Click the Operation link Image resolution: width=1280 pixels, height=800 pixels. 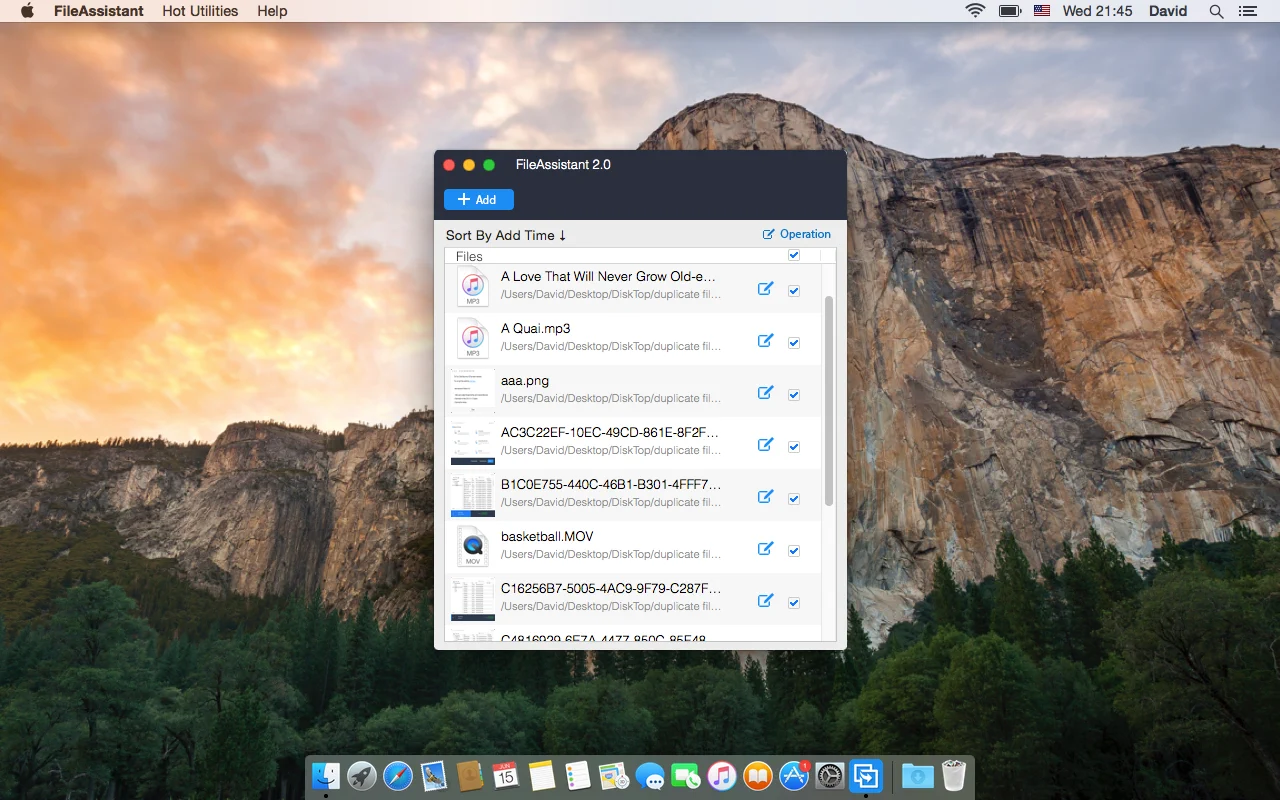coord(803,233)
